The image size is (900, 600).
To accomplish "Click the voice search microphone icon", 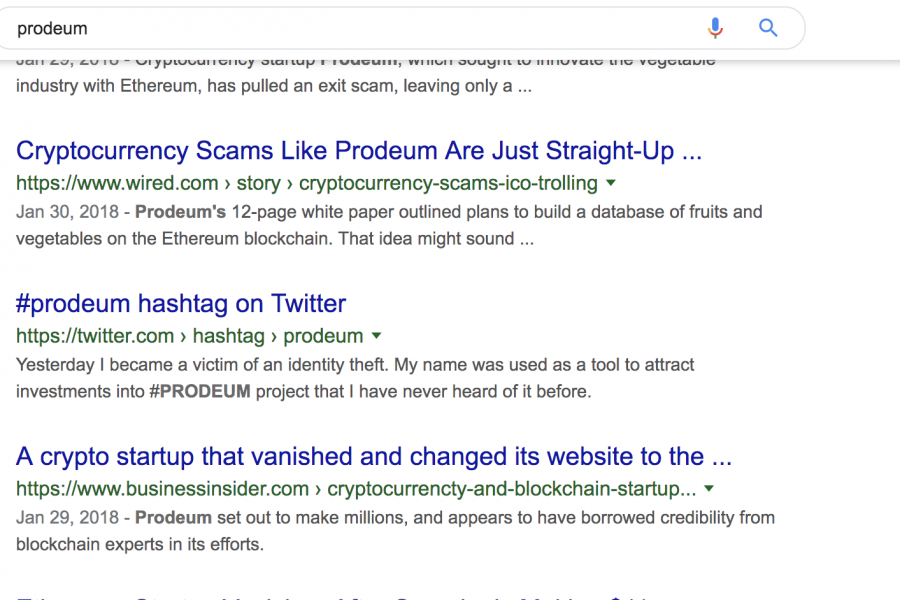I will pyautogui.click(x=715, y=28).
